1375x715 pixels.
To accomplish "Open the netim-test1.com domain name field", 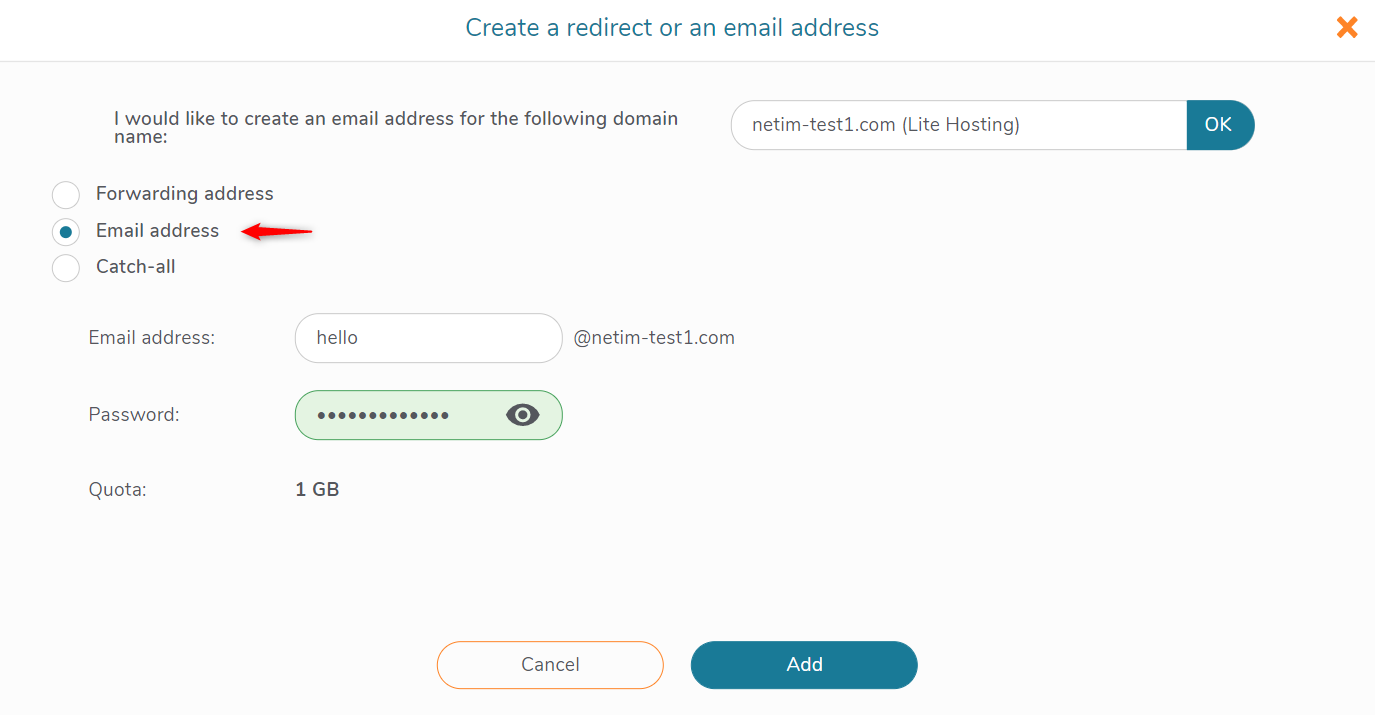I will click(x=959, y=125).
